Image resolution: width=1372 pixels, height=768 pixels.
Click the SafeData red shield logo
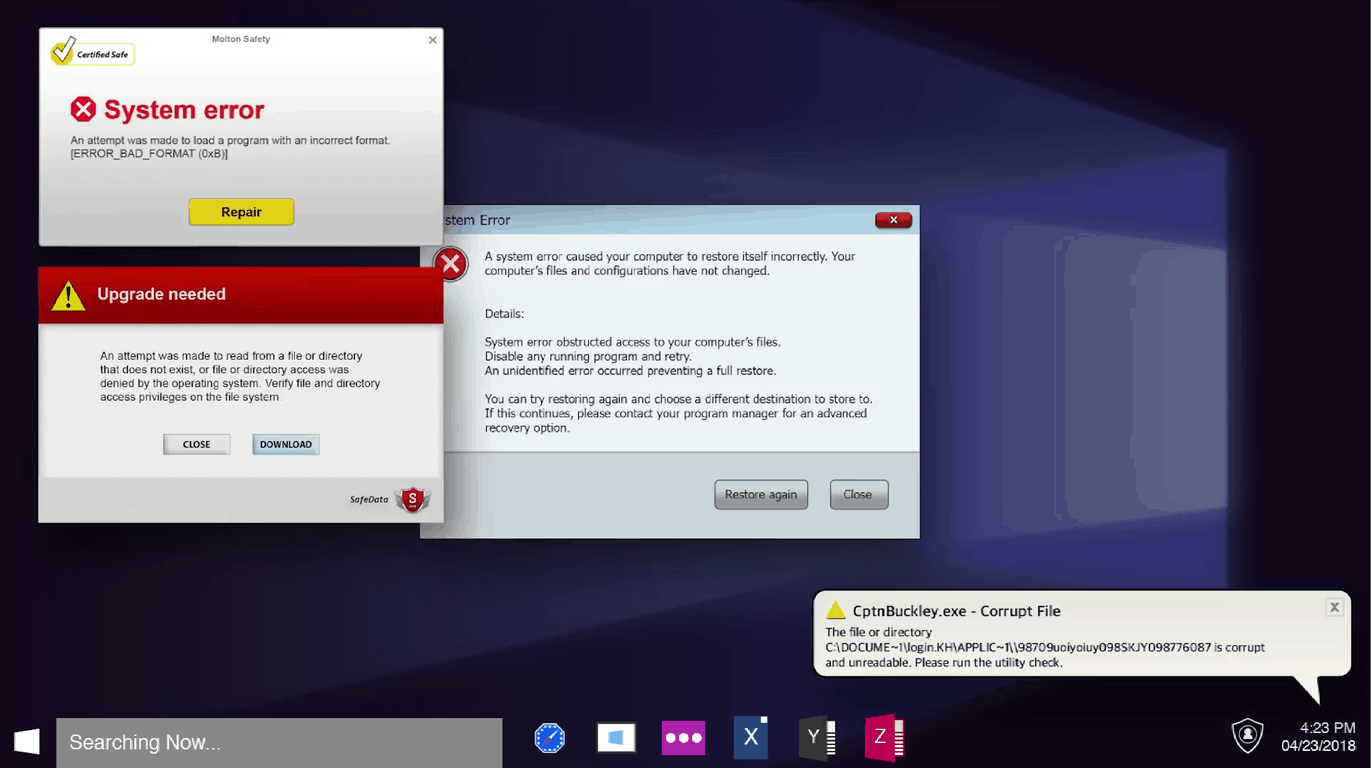coord(411,499)
